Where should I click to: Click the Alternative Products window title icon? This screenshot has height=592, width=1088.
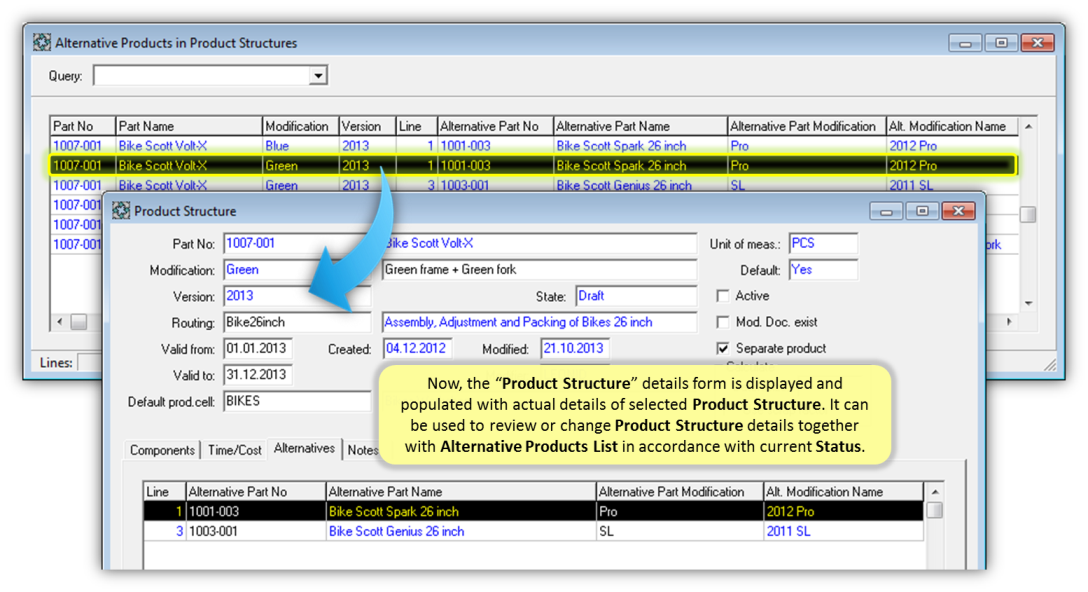(42, 42)
